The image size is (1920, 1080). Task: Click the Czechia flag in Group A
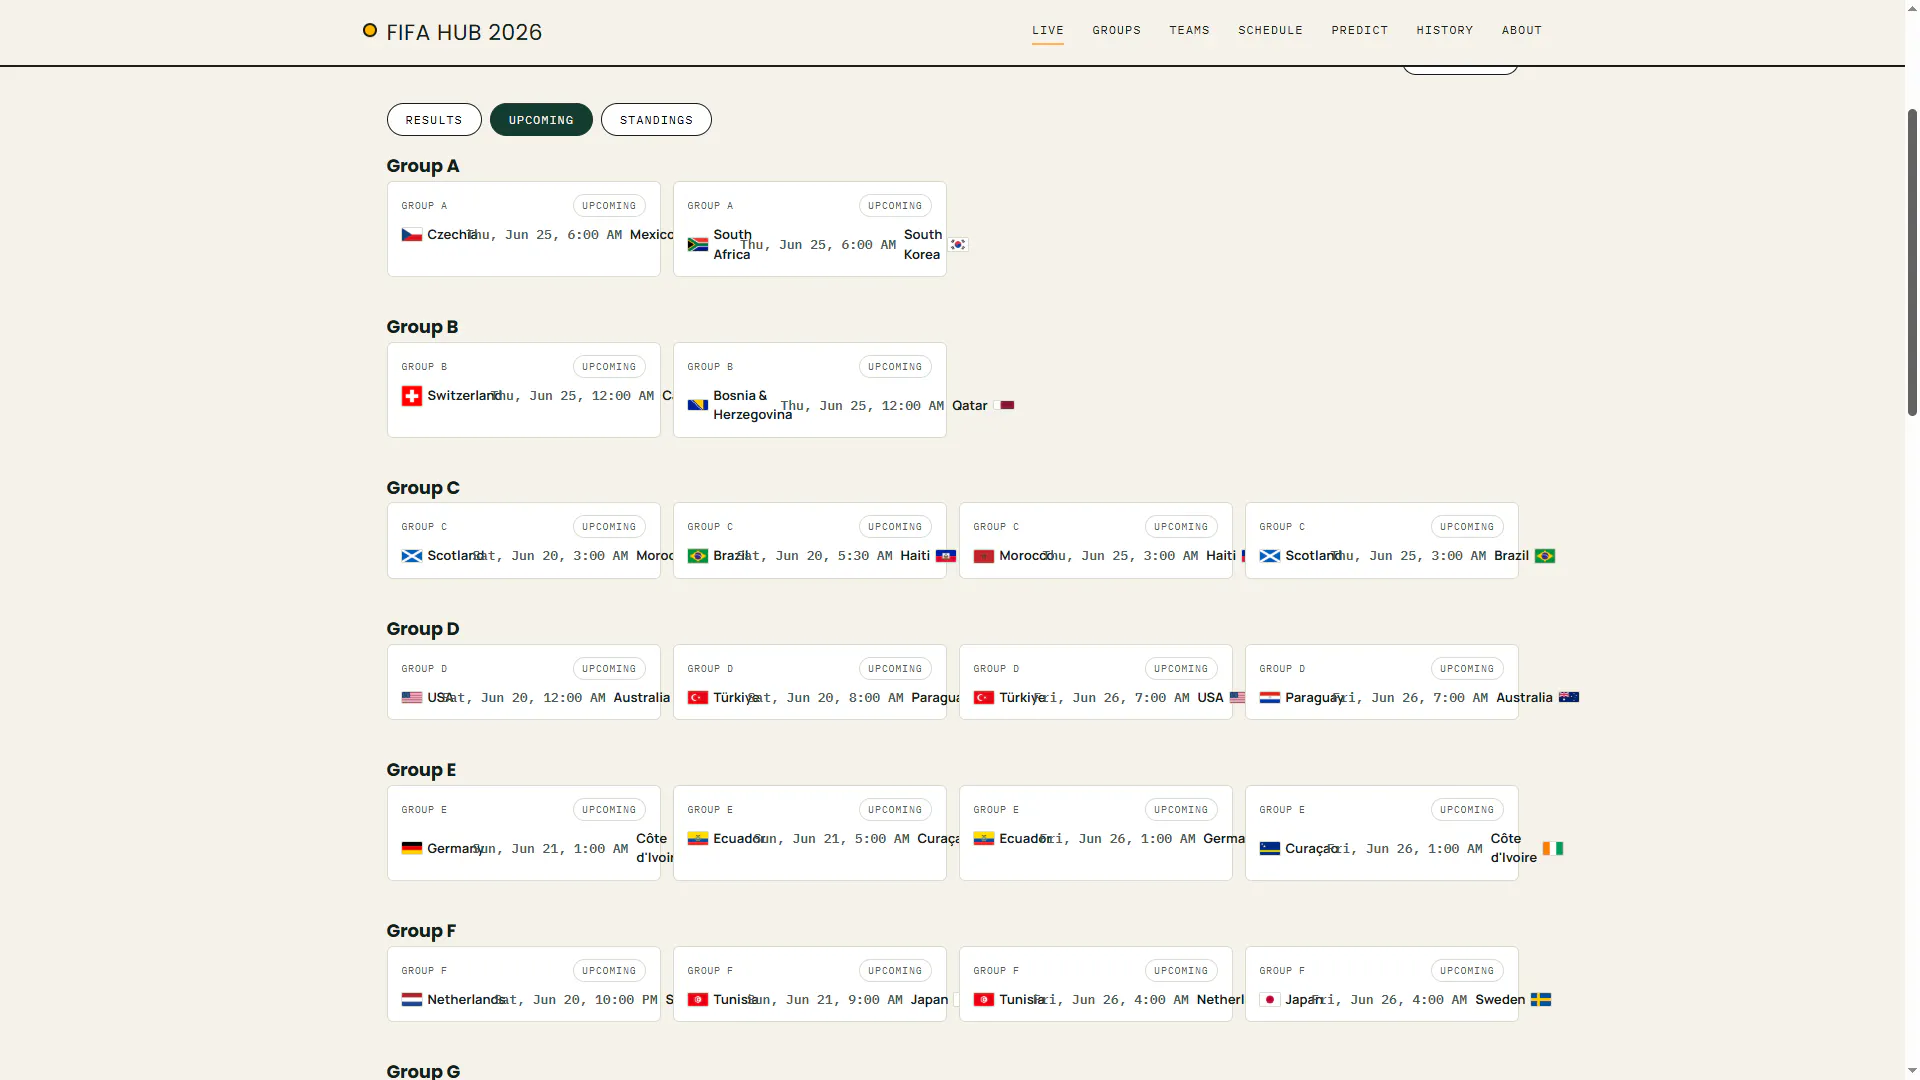click(x=411, y=235)
